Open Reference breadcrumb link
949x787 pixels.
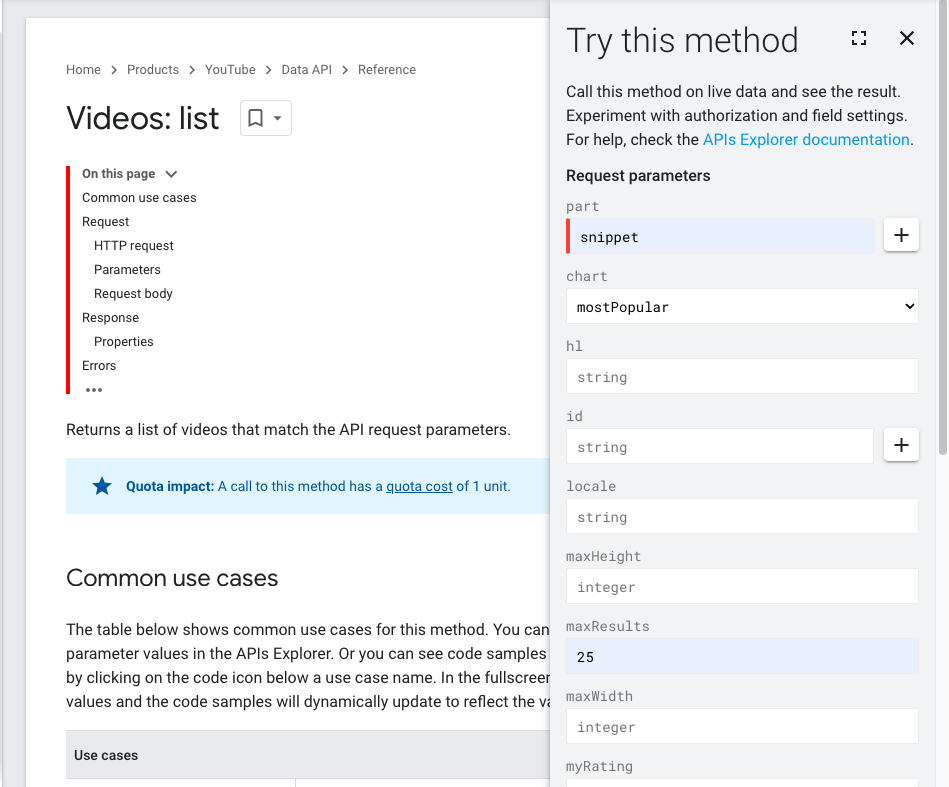tap(387, 70)
